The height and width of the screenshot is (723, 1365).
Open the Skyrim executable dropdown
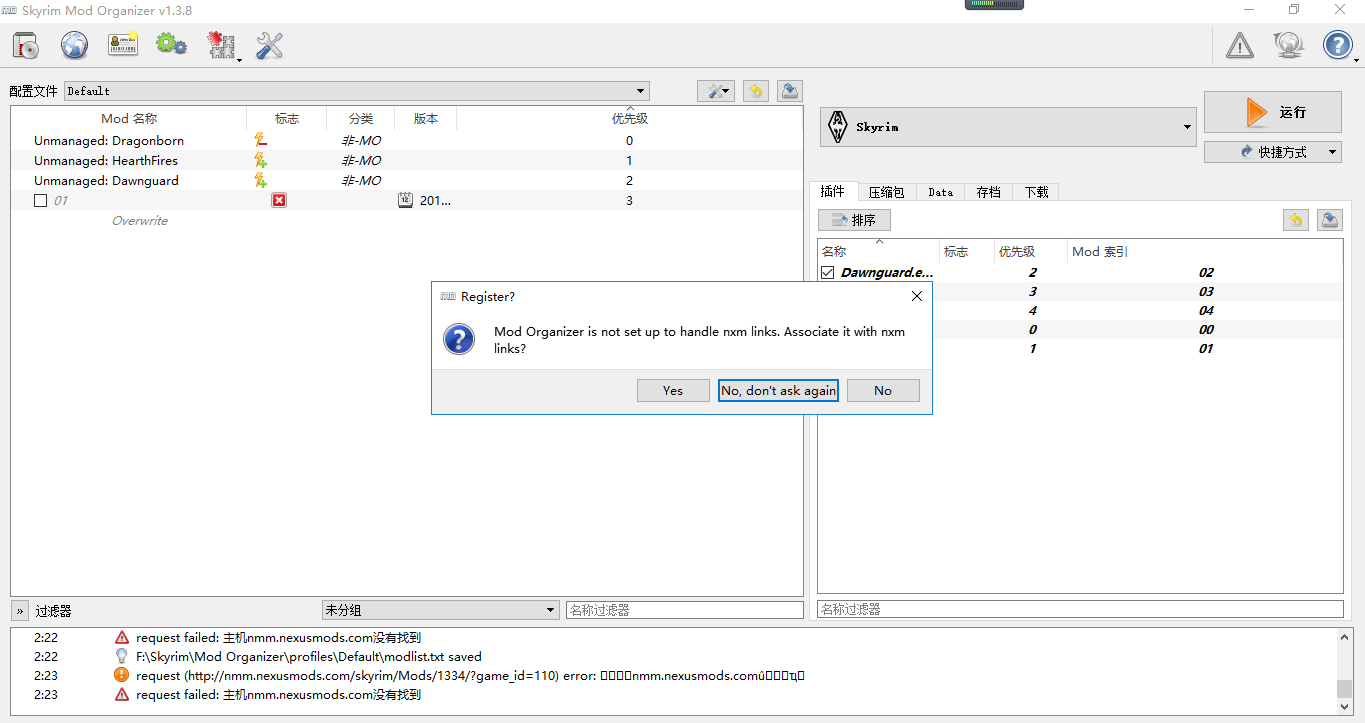tap(1008, 127)
